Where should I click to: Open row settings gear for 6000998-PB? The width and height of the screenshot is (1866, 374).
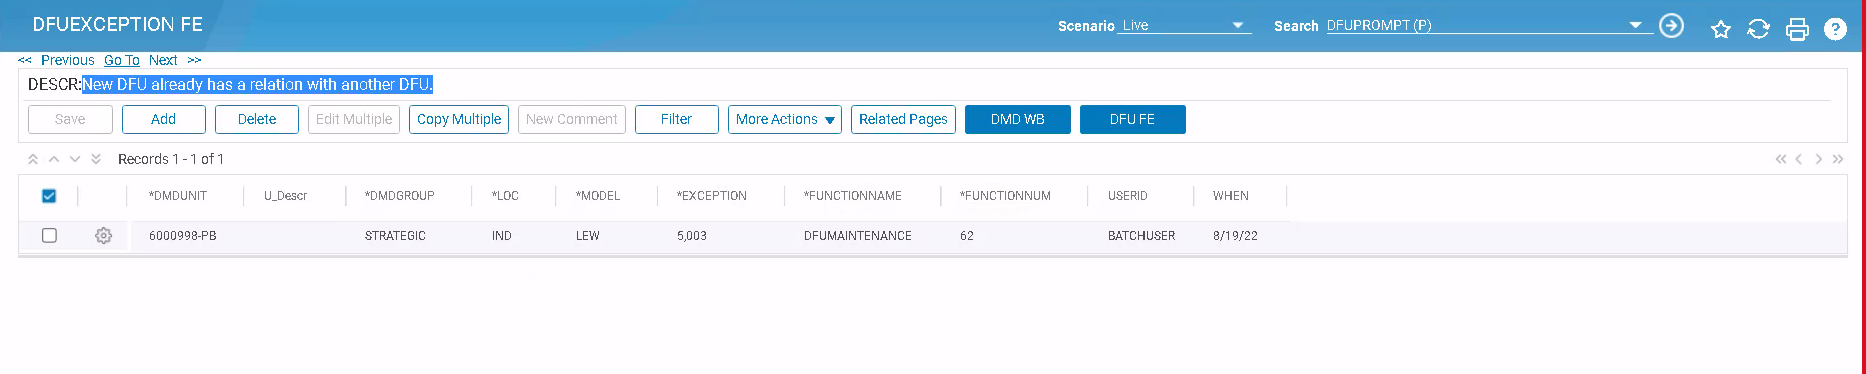tap(103, 236)
